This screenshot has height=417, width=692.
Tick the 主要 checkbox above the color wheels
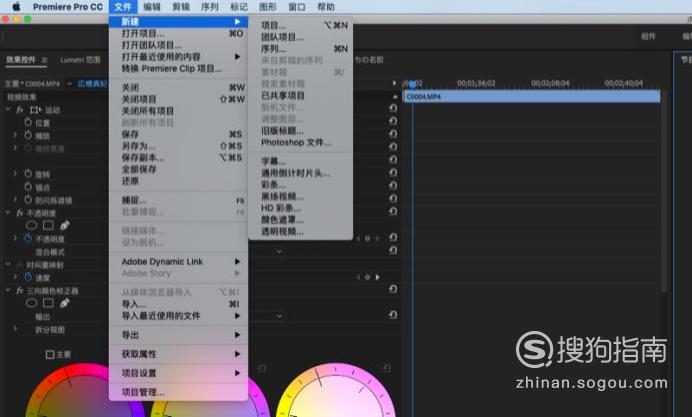coord(50,354)
